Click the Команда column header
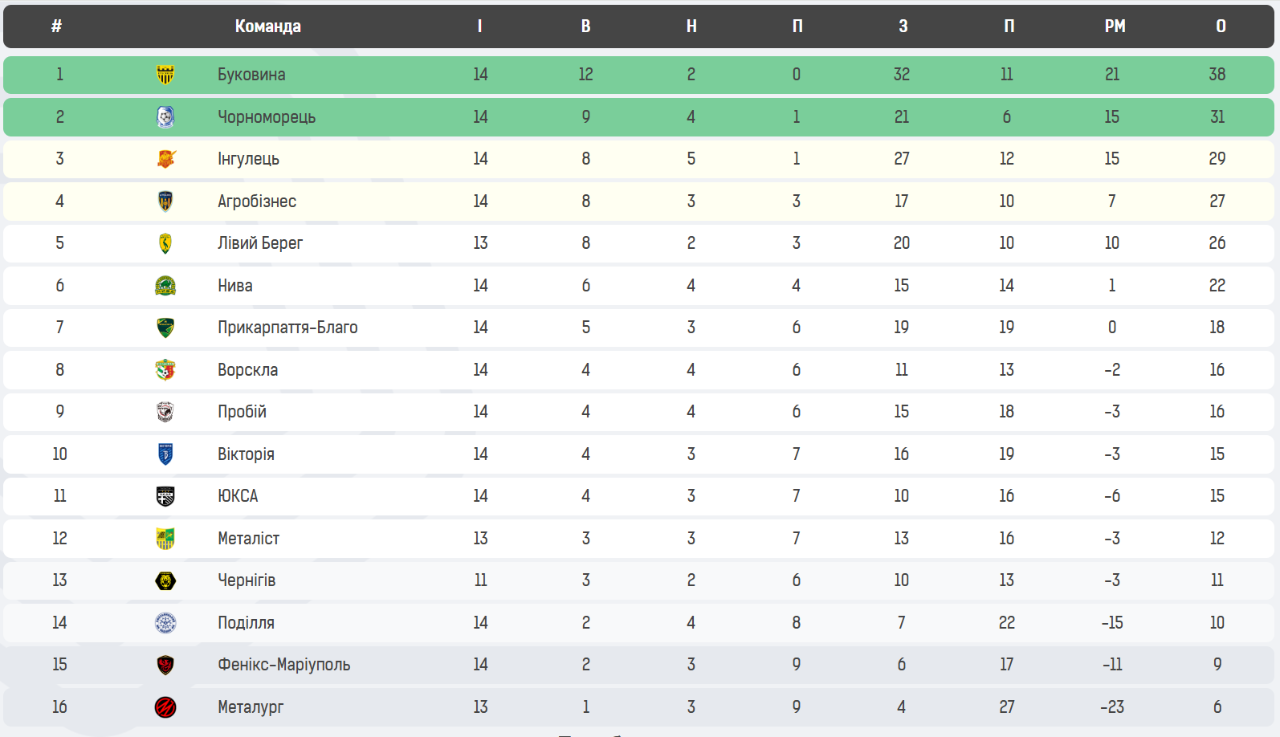The image size is (1280, 737). coord(268,27)
